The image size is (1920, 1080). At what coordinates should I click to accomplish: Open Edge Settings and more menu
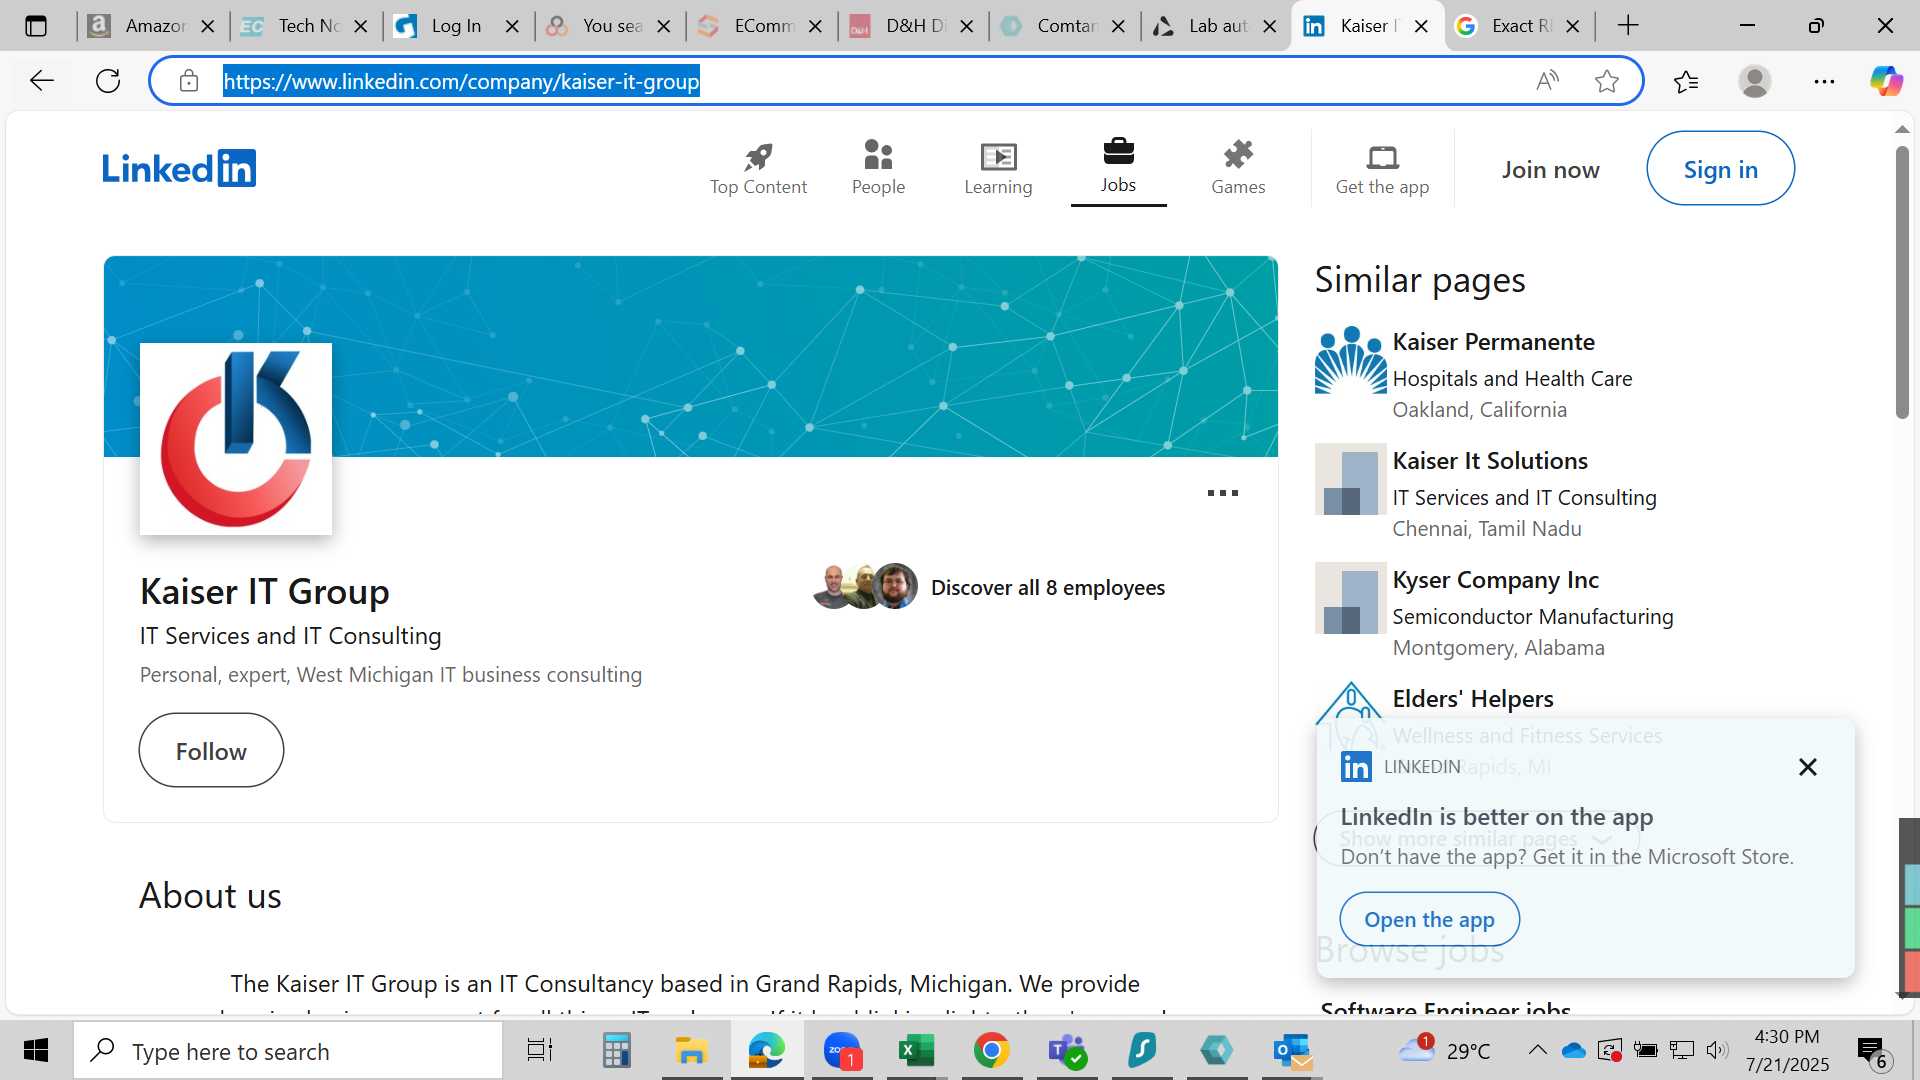point(1824,81)
